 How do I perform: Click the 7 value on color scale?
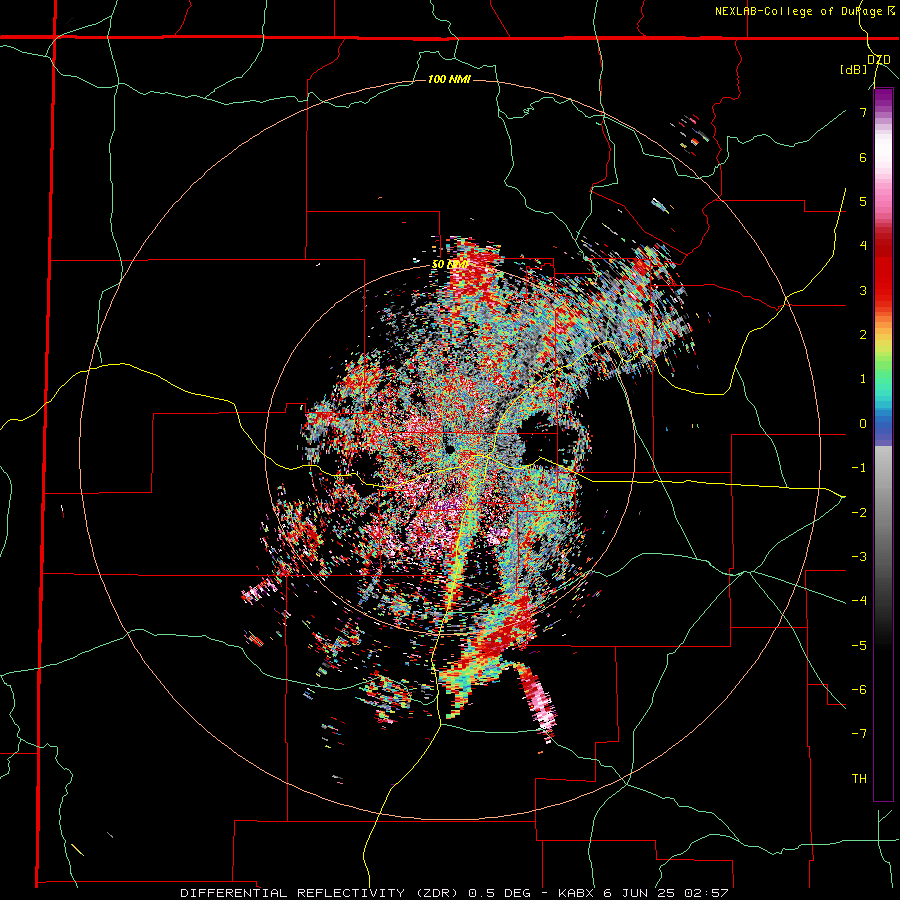click(x=863, y=112)
